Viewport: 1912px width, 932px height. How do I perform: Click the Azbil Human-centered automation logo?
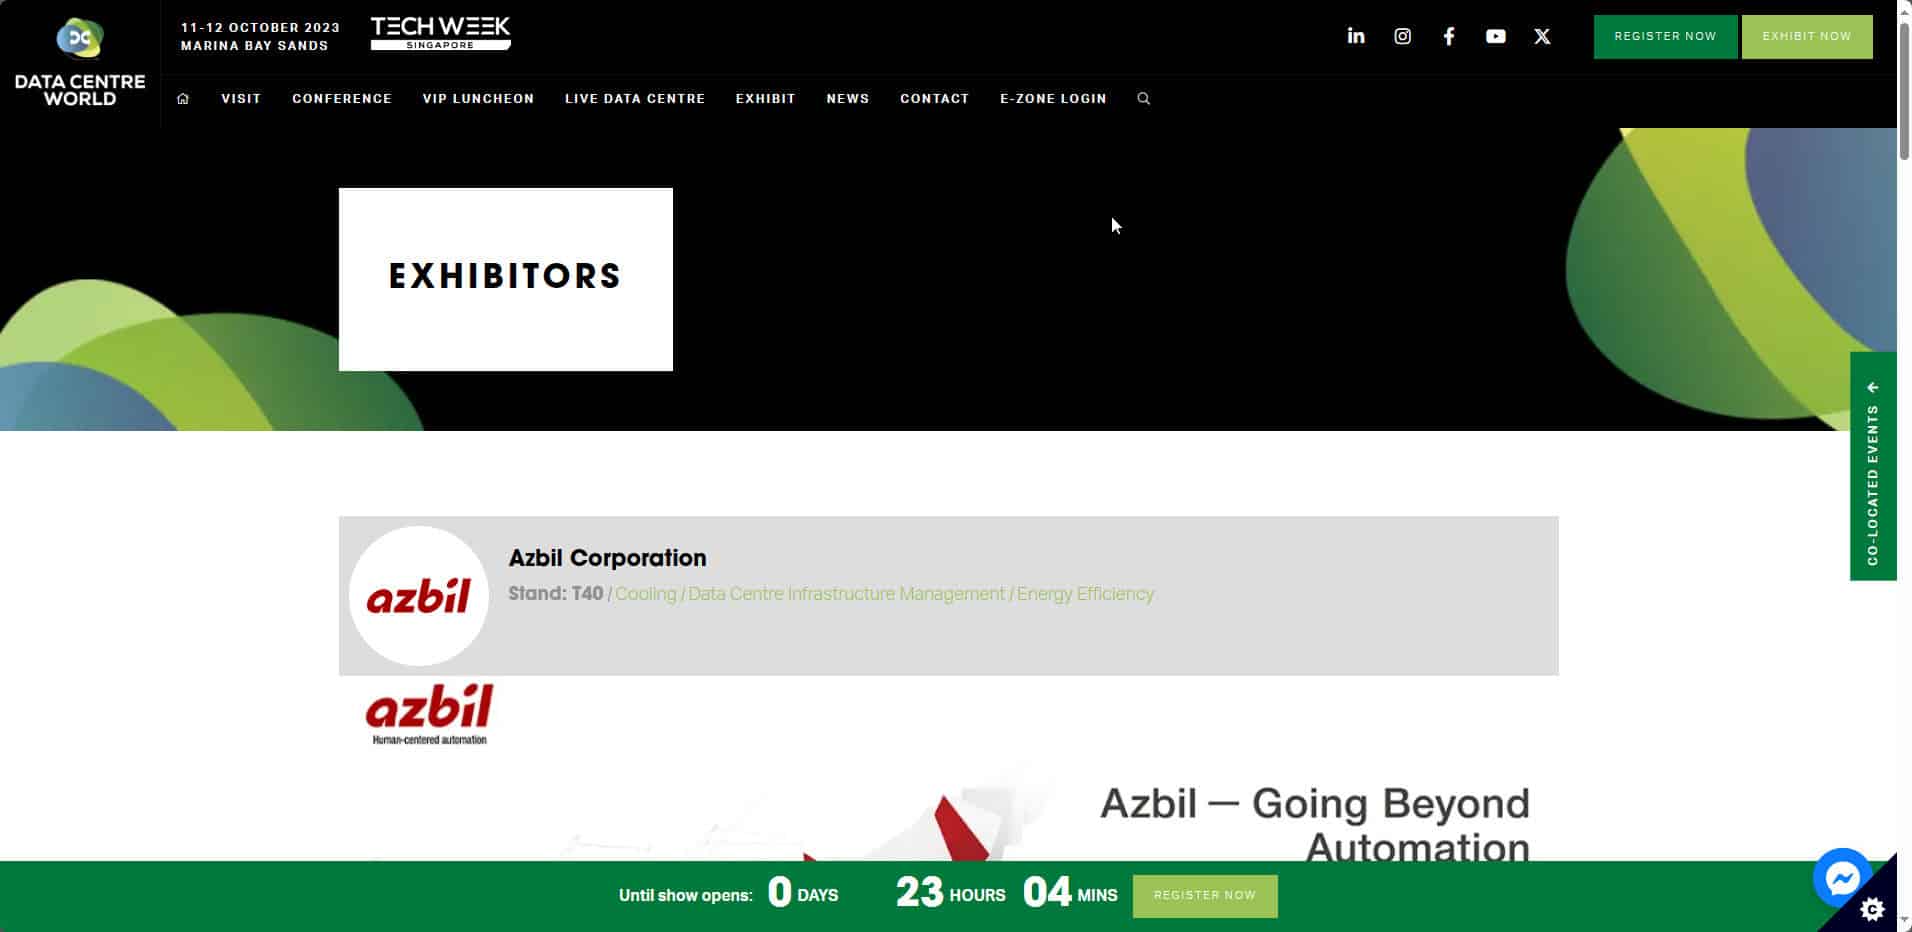tap(430, 714)
